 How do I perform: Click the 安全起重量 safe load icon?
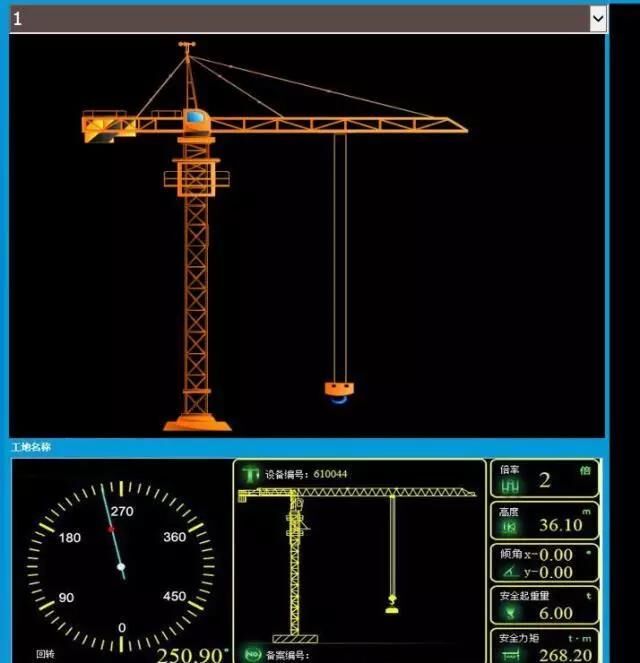511,612
